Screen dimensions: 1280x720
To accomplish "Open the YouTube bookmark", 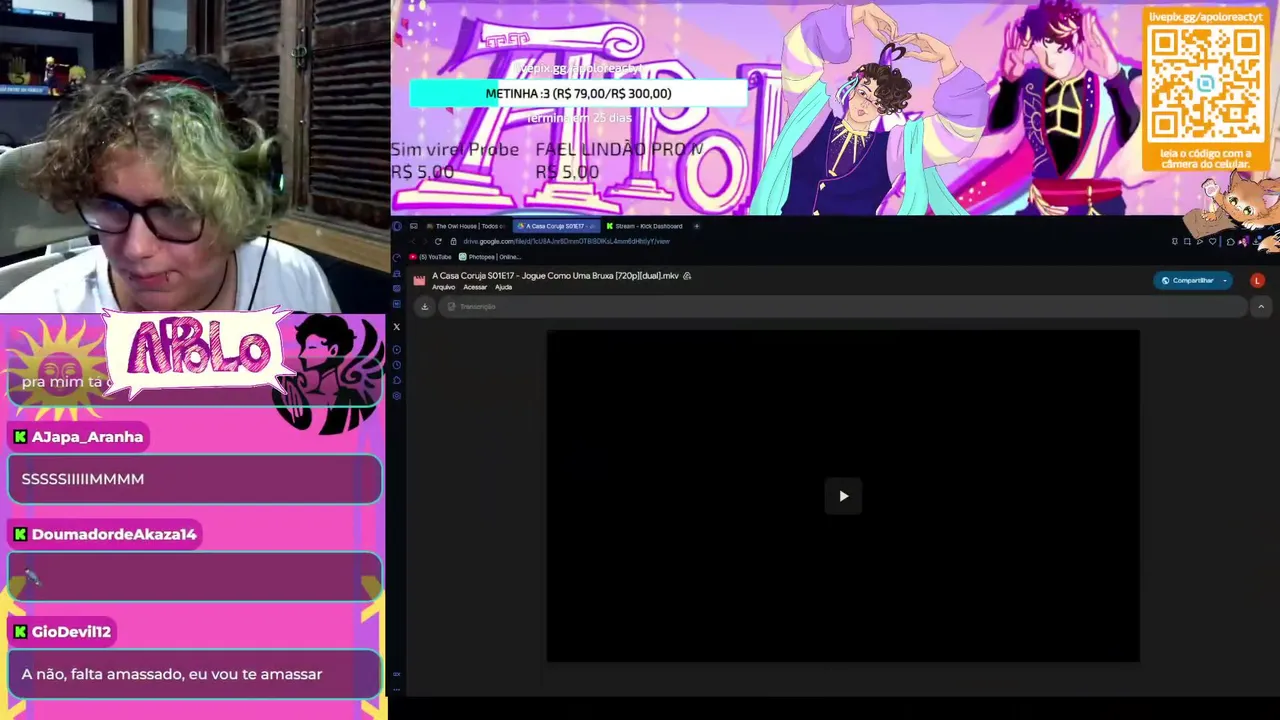I will point(430,257).
